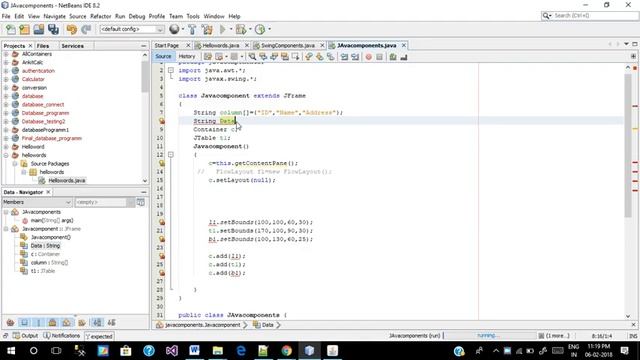Click the Undo toolbar icon
This screenshot has width=640, height=360.
point(72,29)
